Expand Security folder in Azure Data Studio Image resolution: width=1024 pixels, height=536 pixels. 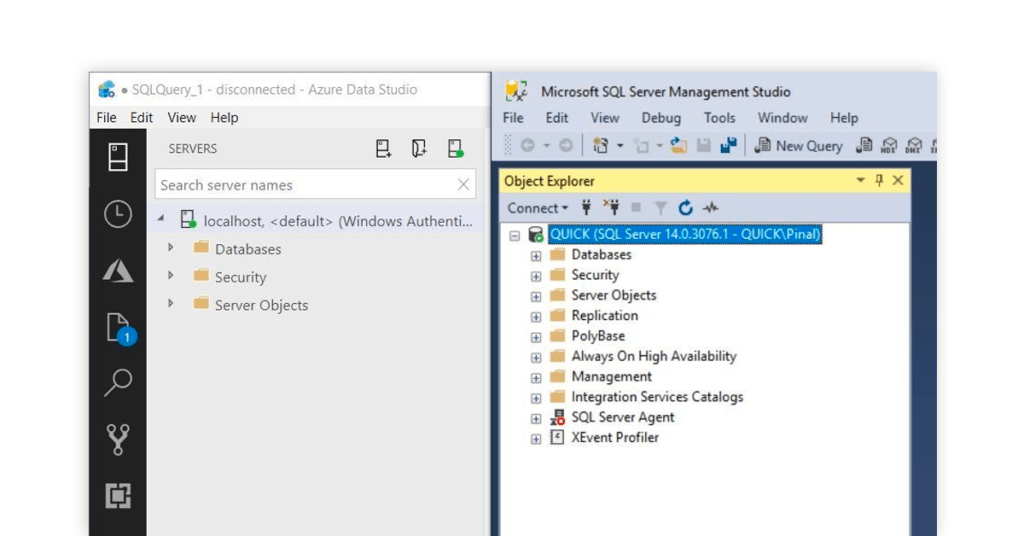170,276
